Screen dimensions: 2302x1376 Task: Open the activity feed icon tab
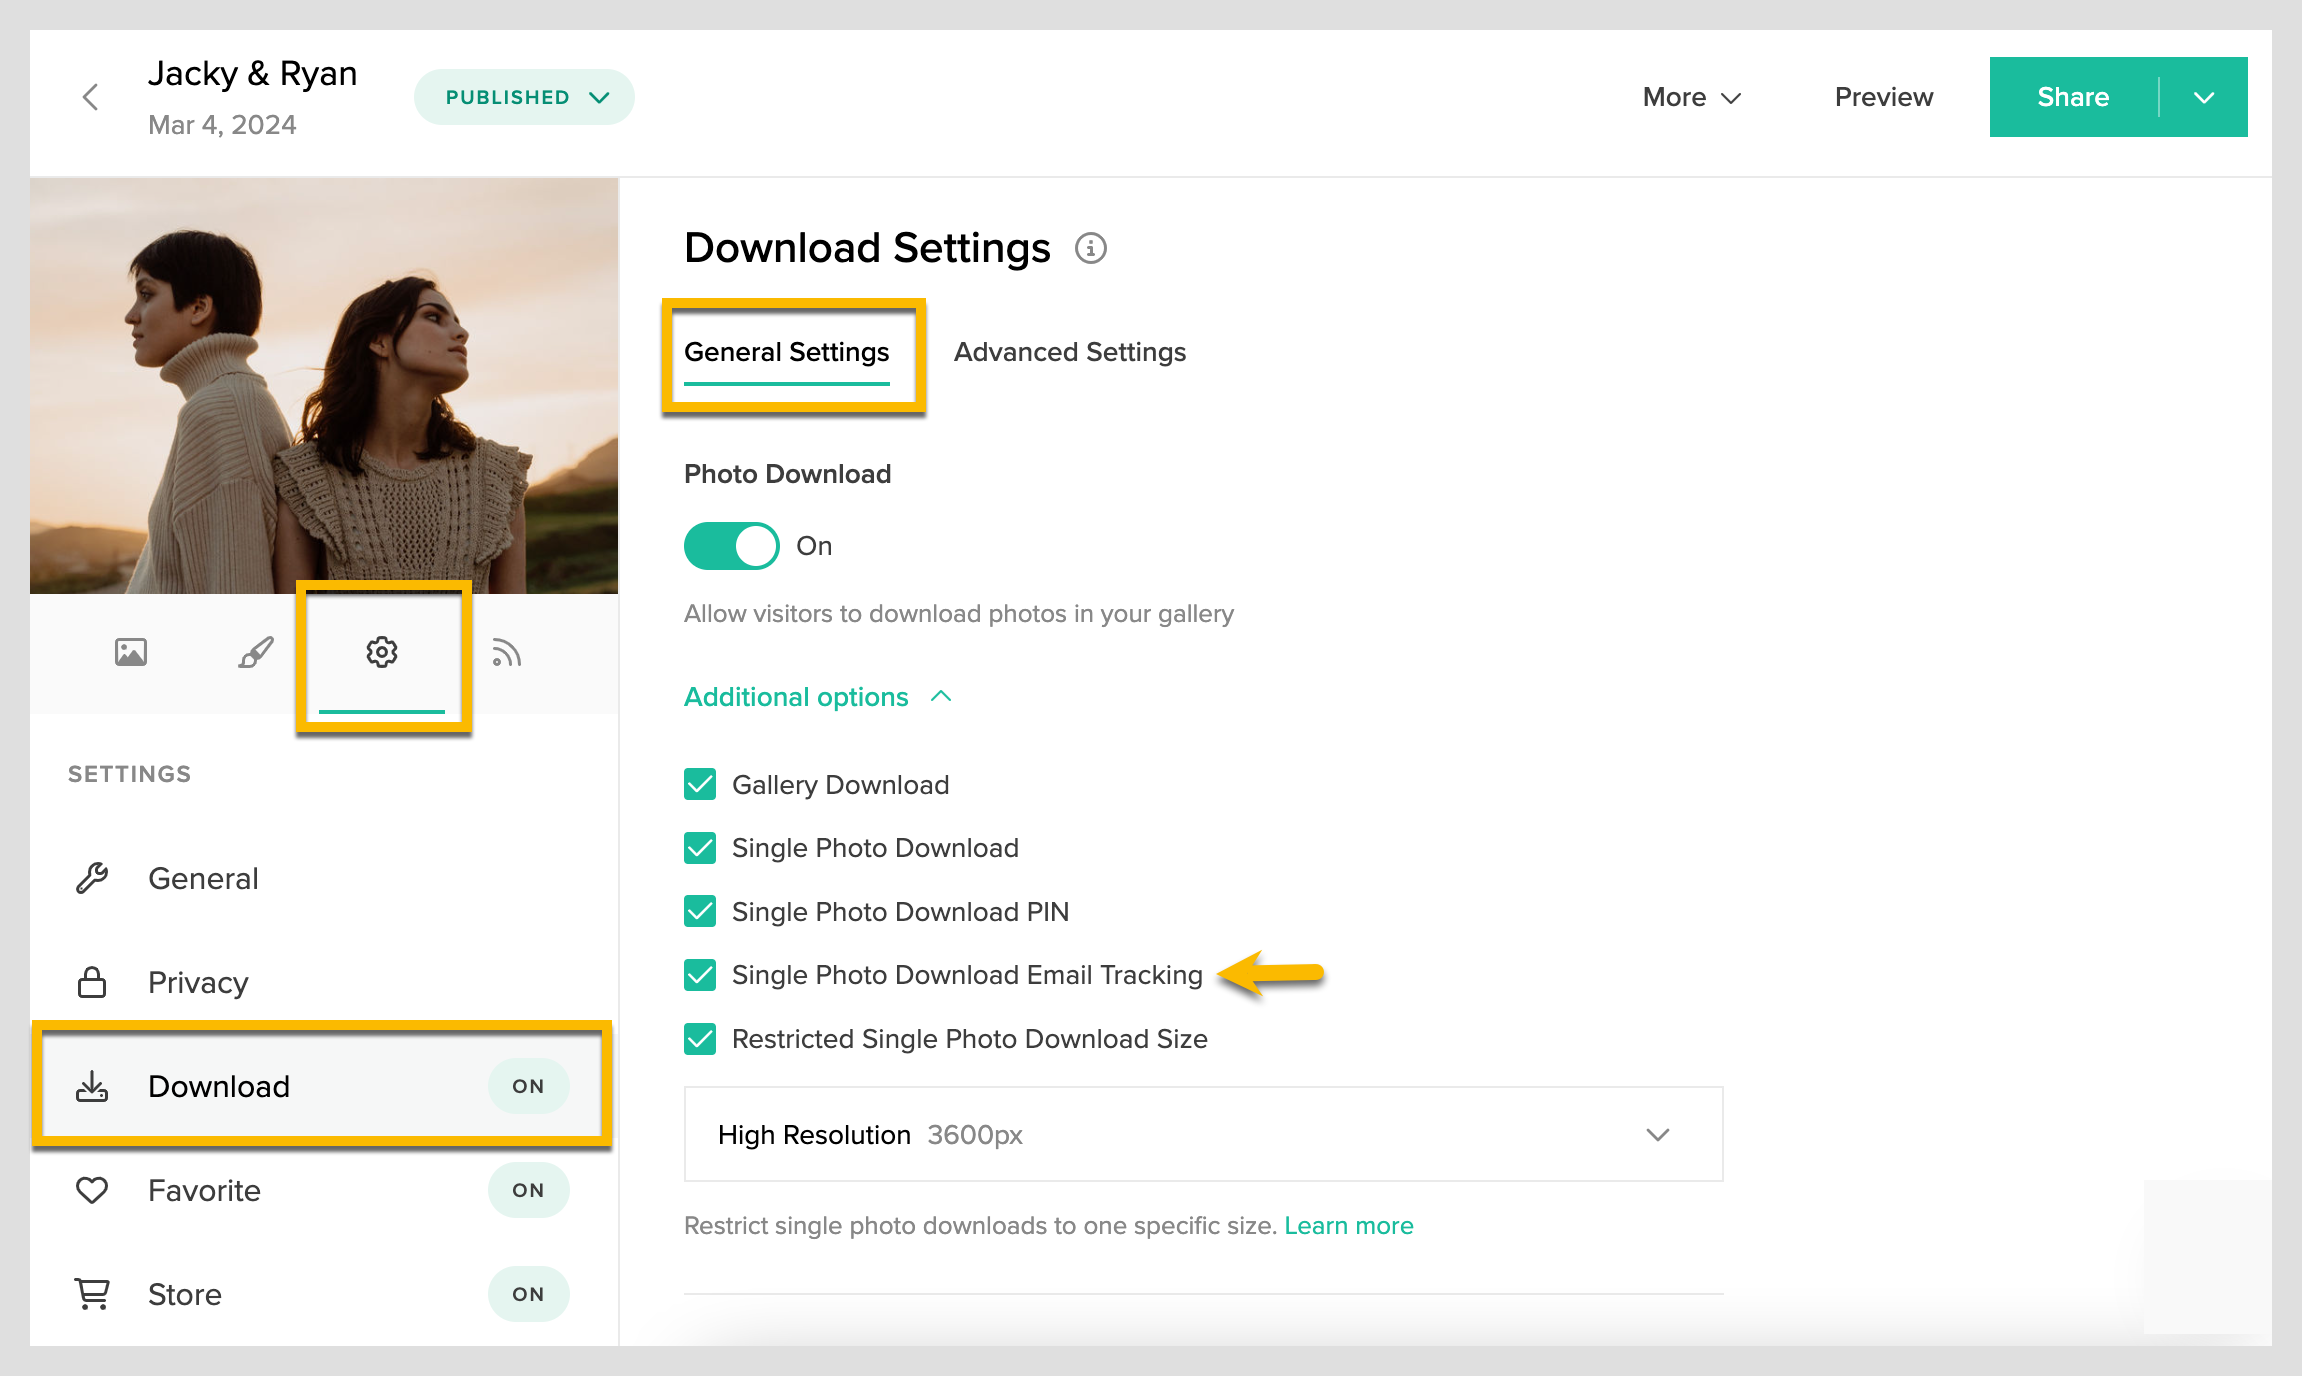coord(506,653)
